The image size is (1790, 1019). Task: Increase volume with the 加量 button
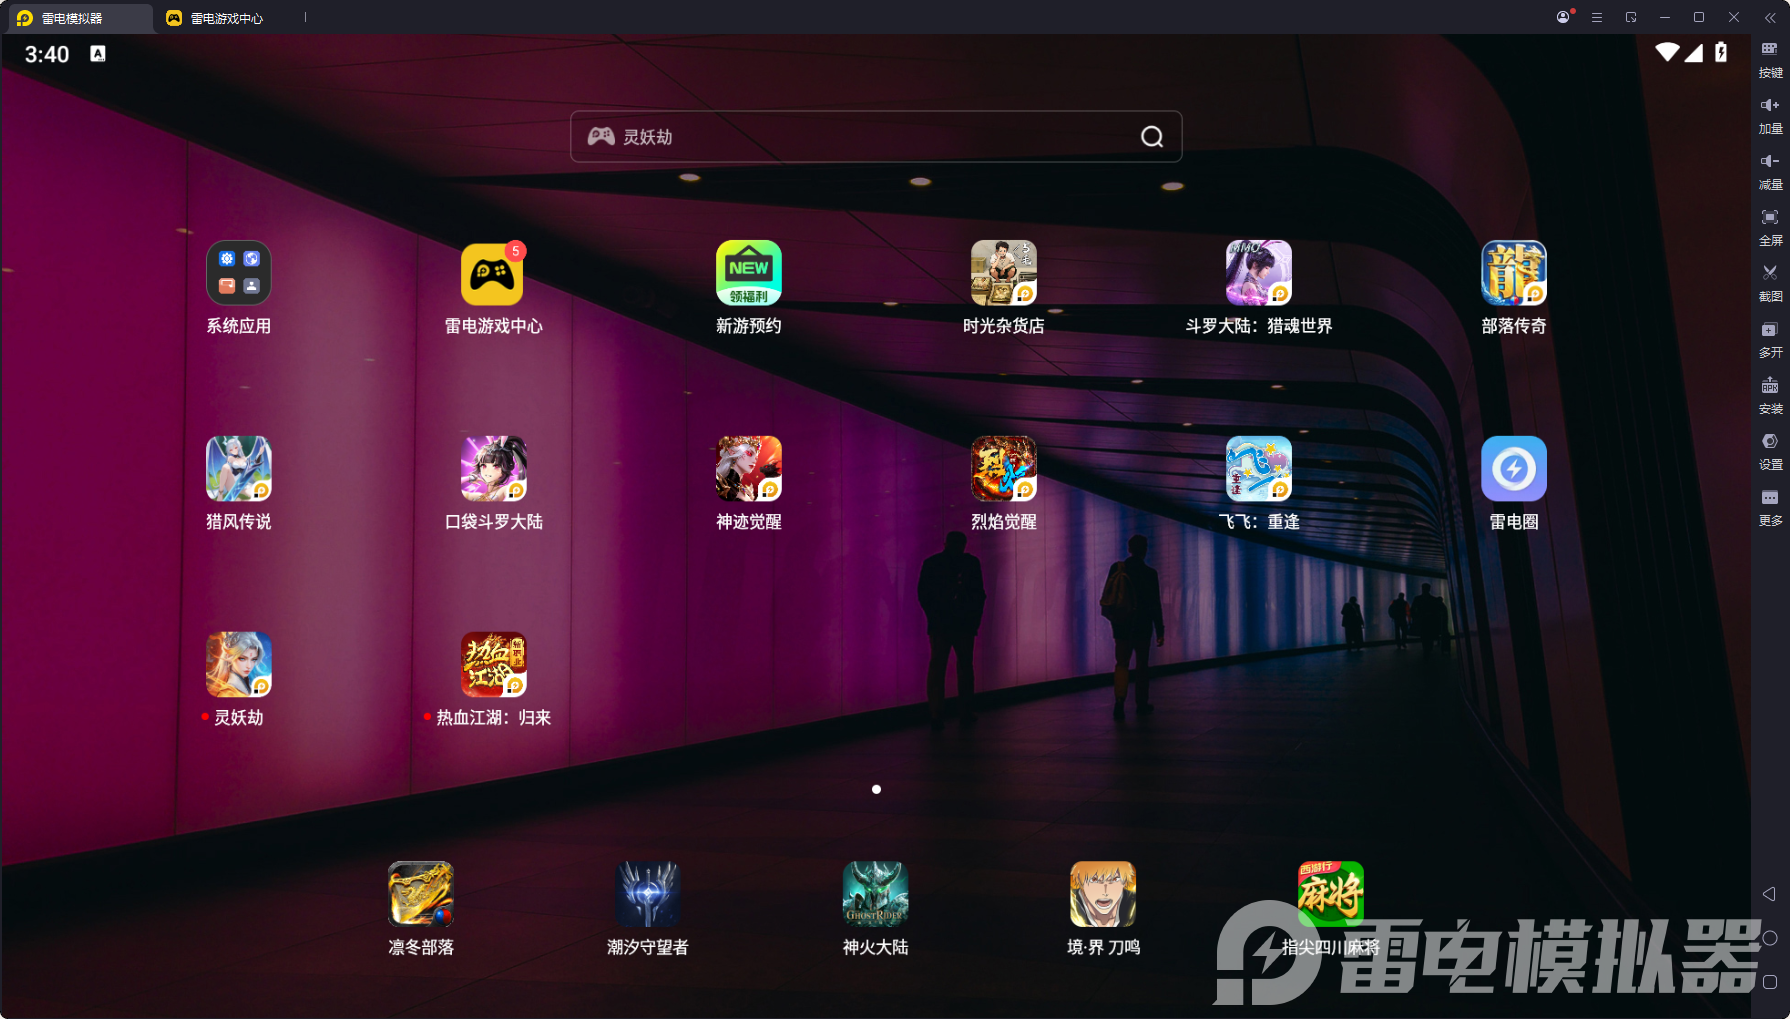tap(1770, 116)
